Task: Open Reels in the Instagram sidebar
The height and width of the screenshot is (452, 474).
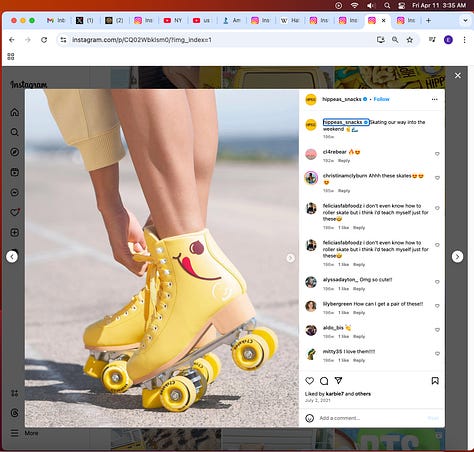Action: tap(15, 172)
